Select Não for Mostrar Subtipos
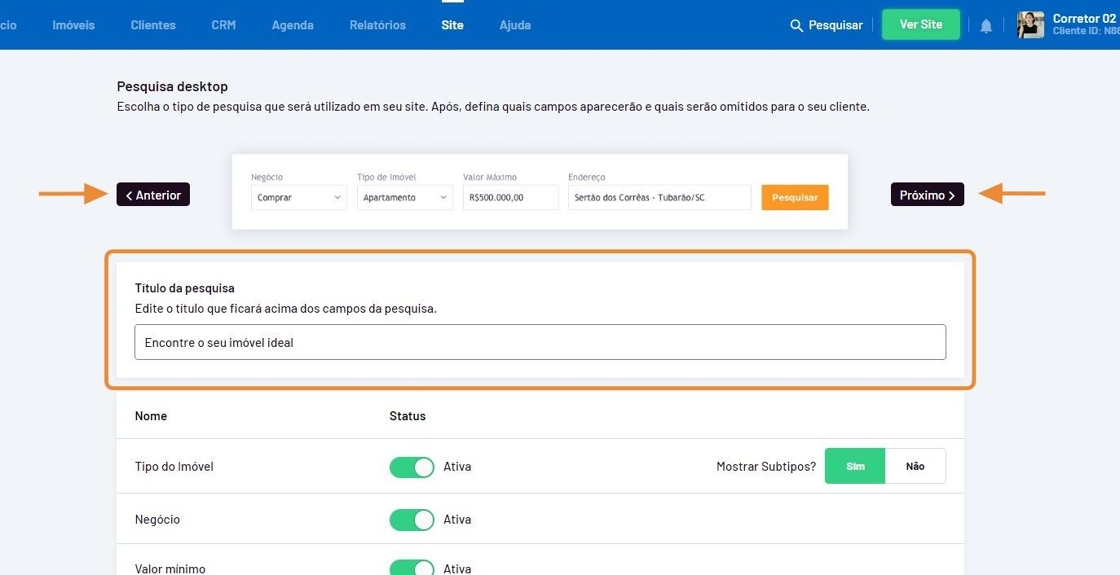 tap(915, 467)
